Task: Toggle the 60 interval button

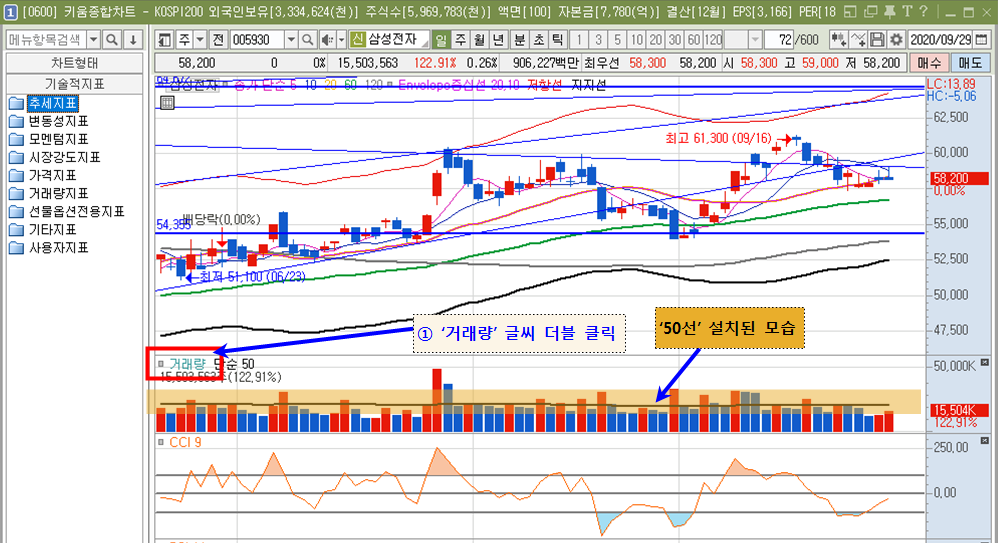Action: [x=693, y=40]
